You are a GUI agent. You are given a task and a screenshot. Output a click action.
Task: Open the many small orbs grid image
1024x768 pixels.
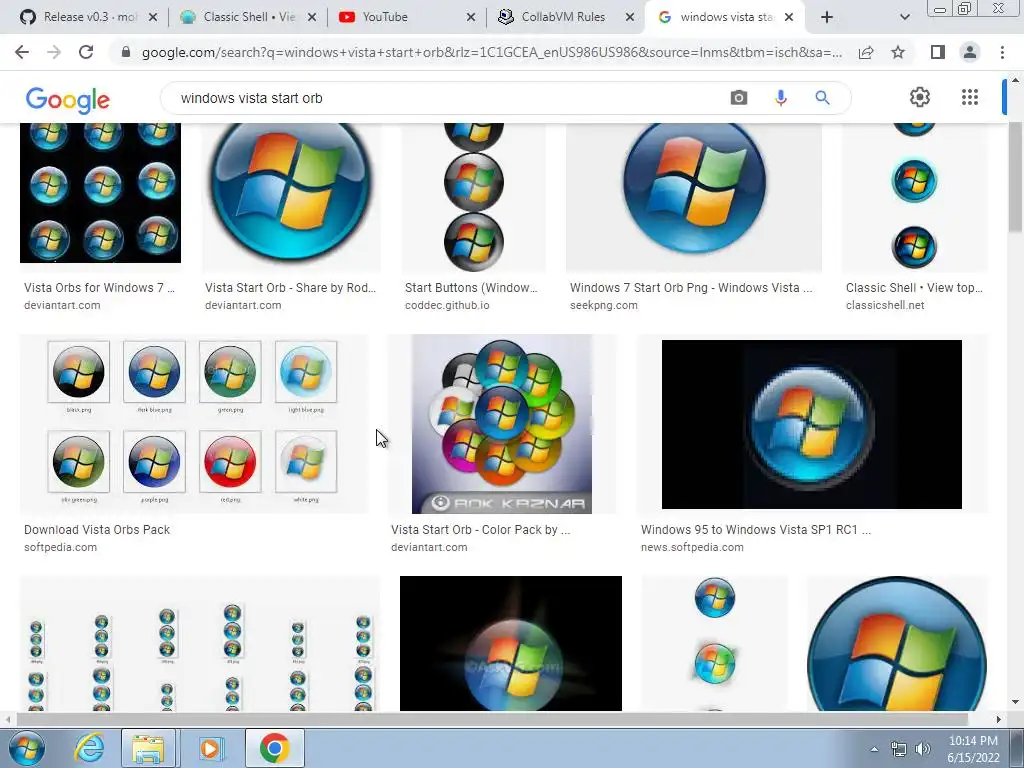tap(199, 643)
